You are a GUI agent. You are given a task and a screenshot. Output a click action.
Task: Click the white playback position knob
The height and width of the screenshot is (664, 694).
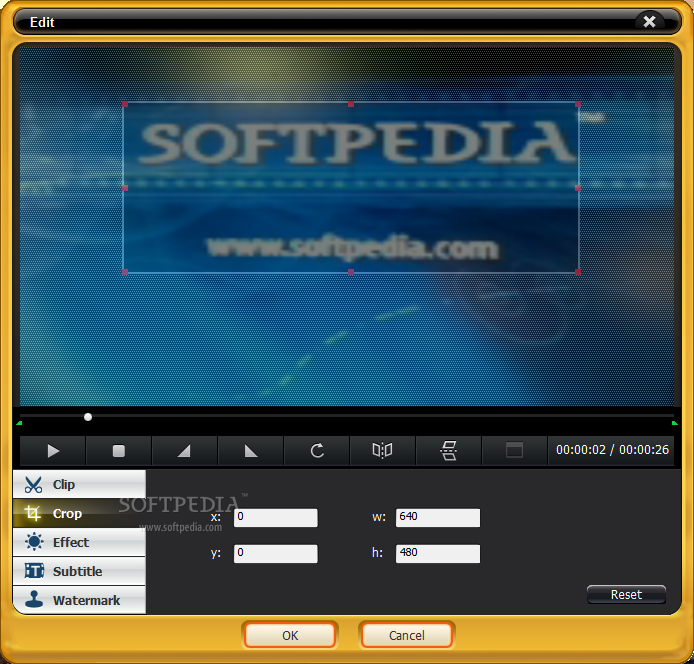tap(88, 417)
